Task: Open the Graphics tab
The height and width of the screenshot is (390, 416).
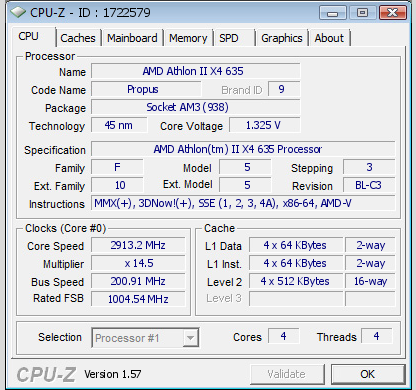Action: pos(282,38)
